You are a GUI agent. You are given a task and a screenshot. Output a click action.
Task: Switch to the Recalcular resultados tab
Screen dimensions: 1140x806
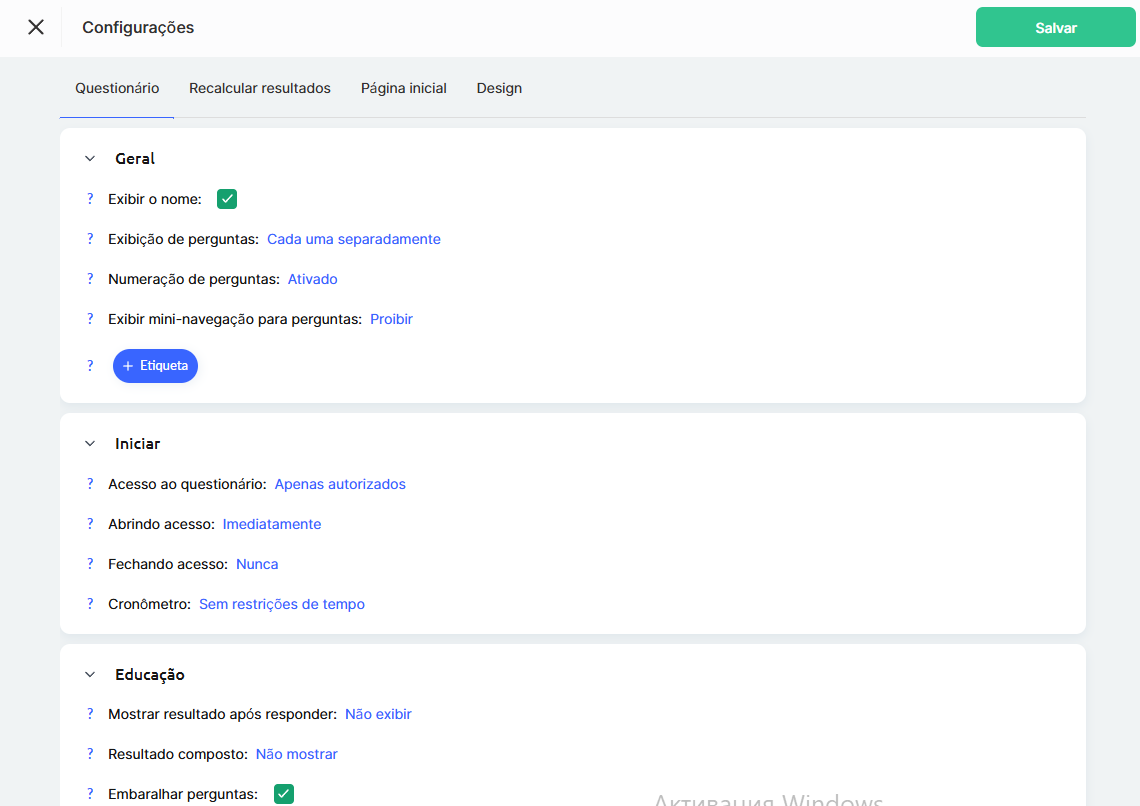click(260, 88)
